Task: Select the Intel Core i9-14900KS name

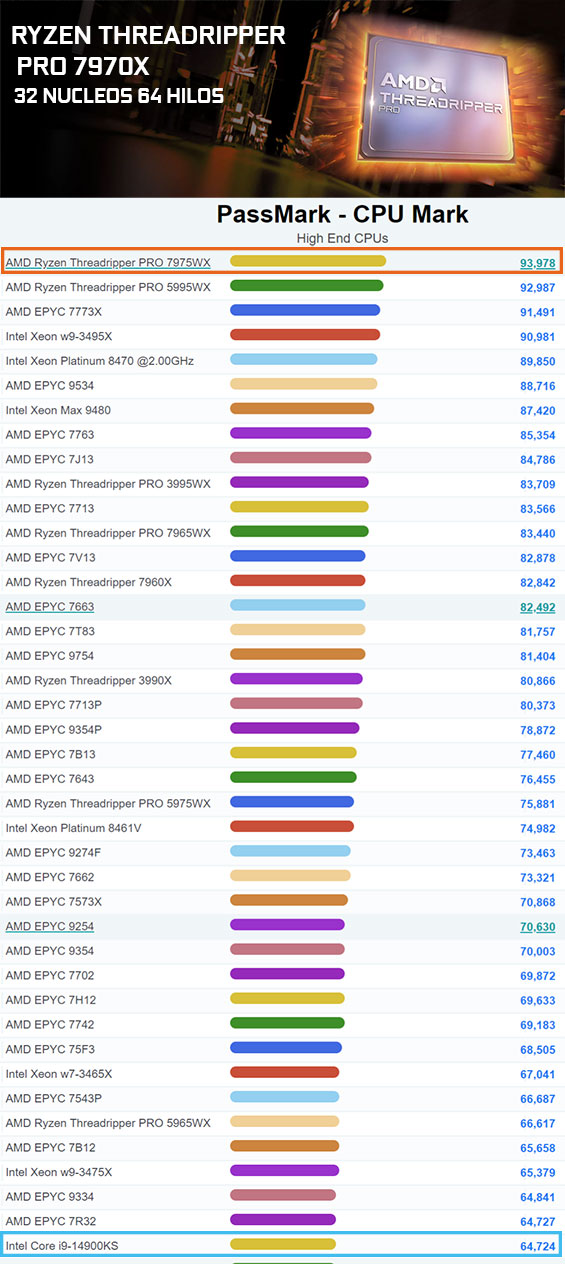Action: (x=62, y=1245)
